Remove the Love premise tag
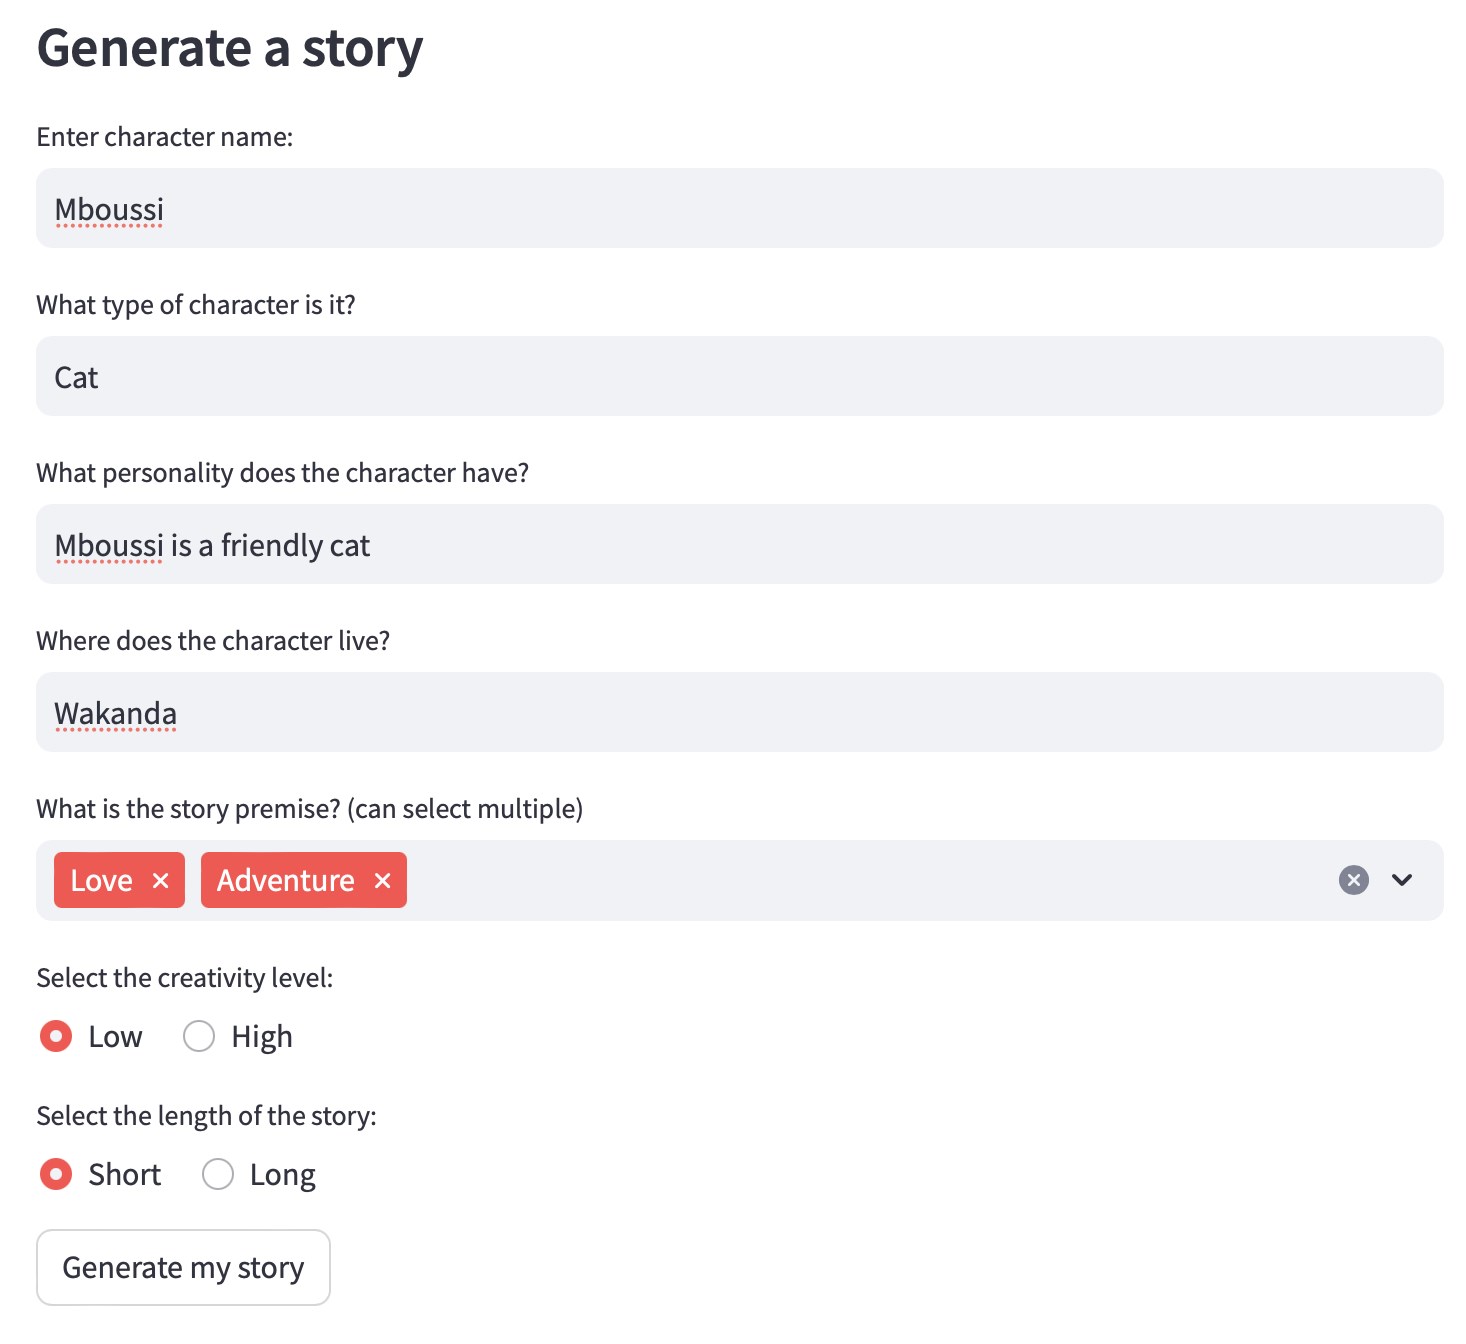 pos(160,881)
